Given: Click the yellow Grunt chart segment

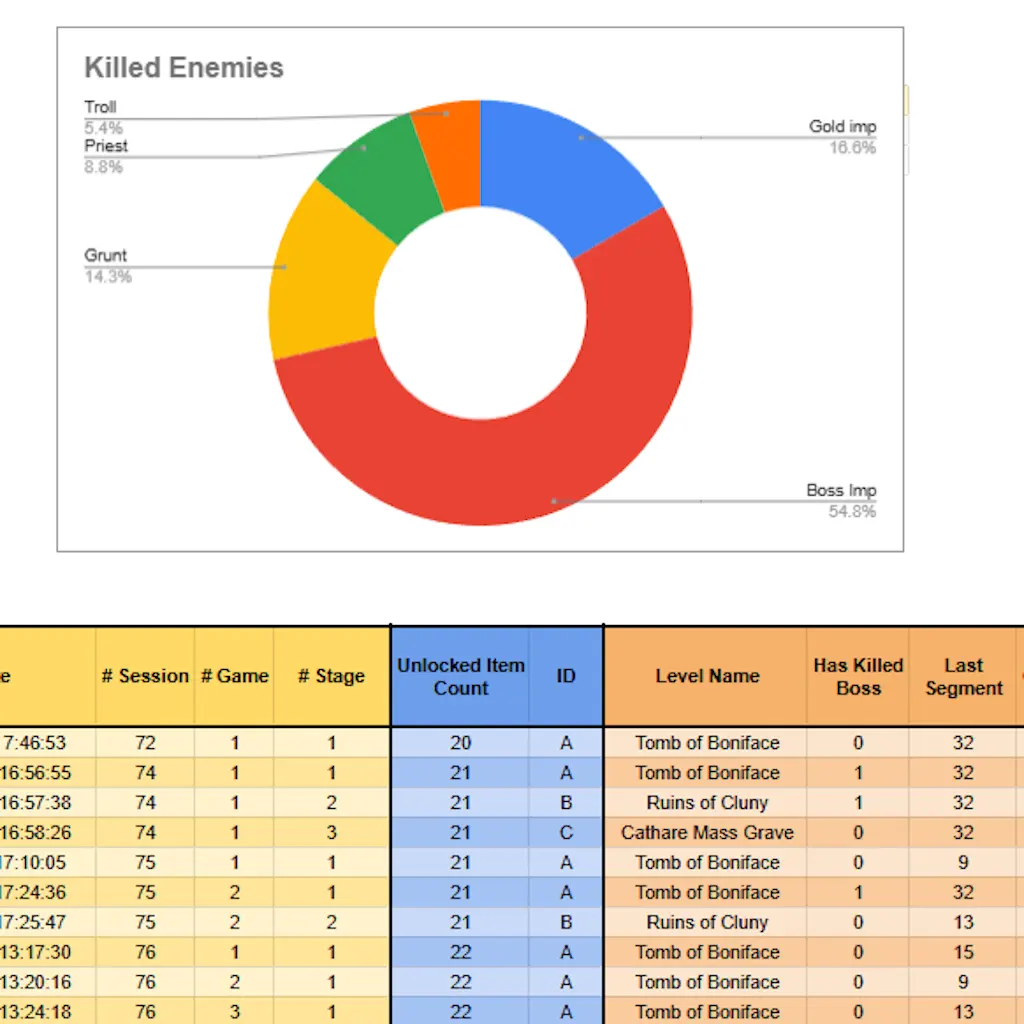Looking at the screenshot, I should [x=322, y=270].
